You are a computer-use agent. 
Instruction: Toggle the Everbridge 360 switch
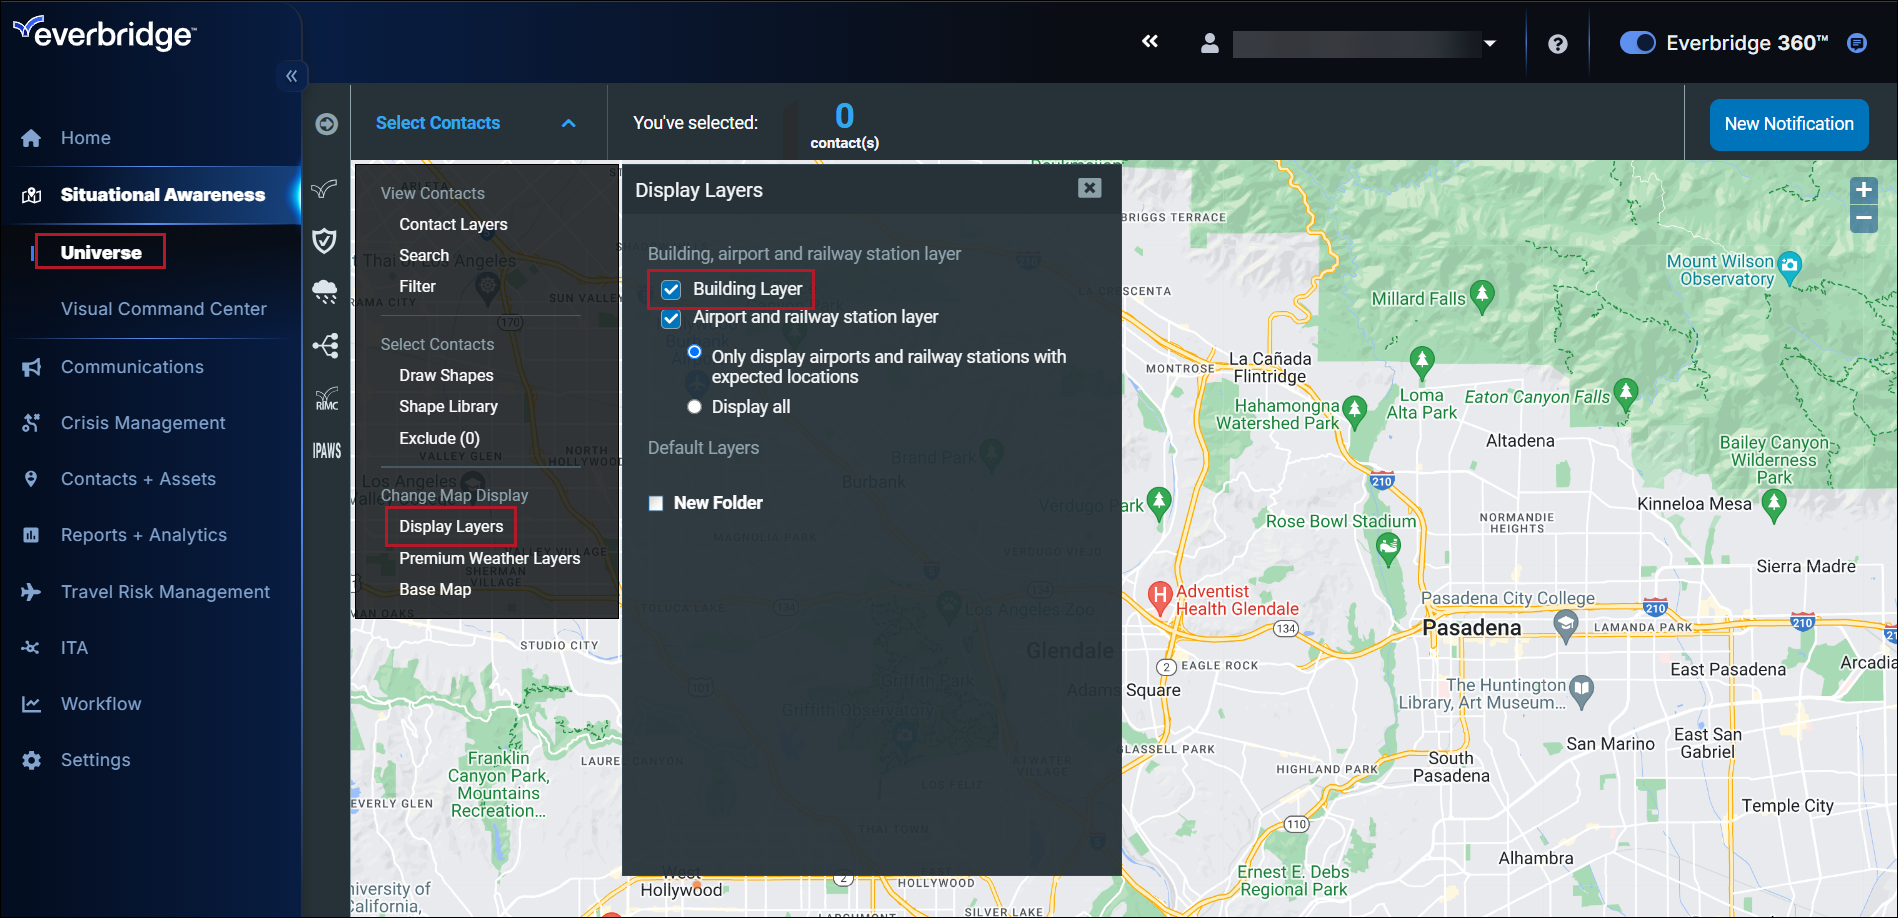coord(1637,43)
